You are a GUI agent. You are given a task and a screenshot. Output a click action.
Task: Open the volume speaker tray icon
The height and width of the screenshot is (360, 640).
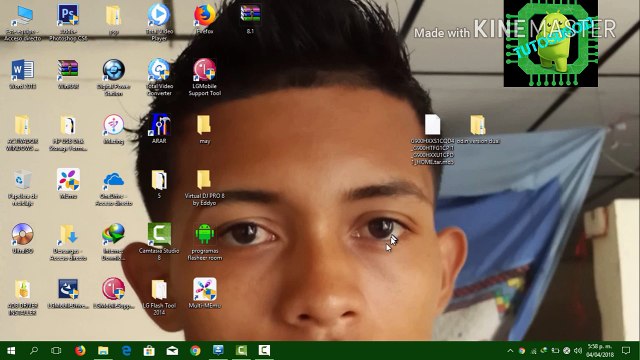tap(578, 351)
